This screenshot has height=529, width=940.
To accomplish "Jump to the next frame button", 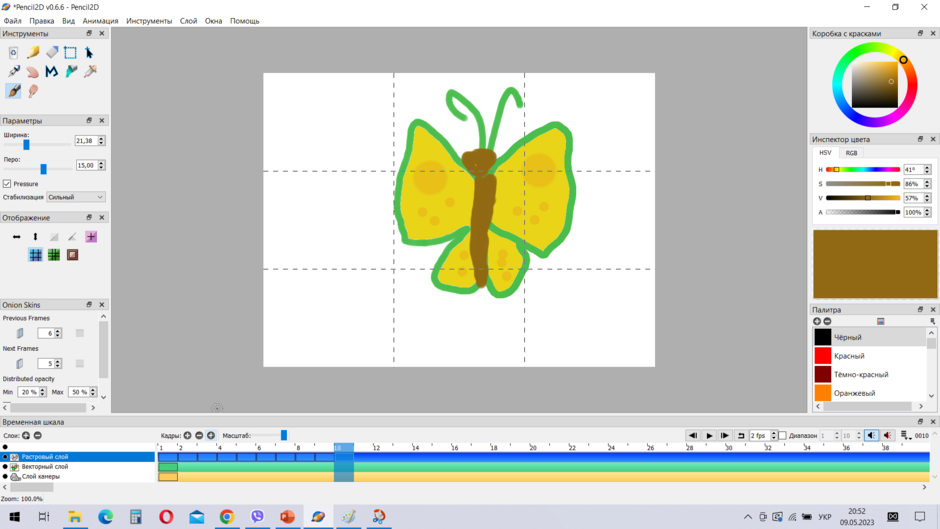I will coord(725,435).
